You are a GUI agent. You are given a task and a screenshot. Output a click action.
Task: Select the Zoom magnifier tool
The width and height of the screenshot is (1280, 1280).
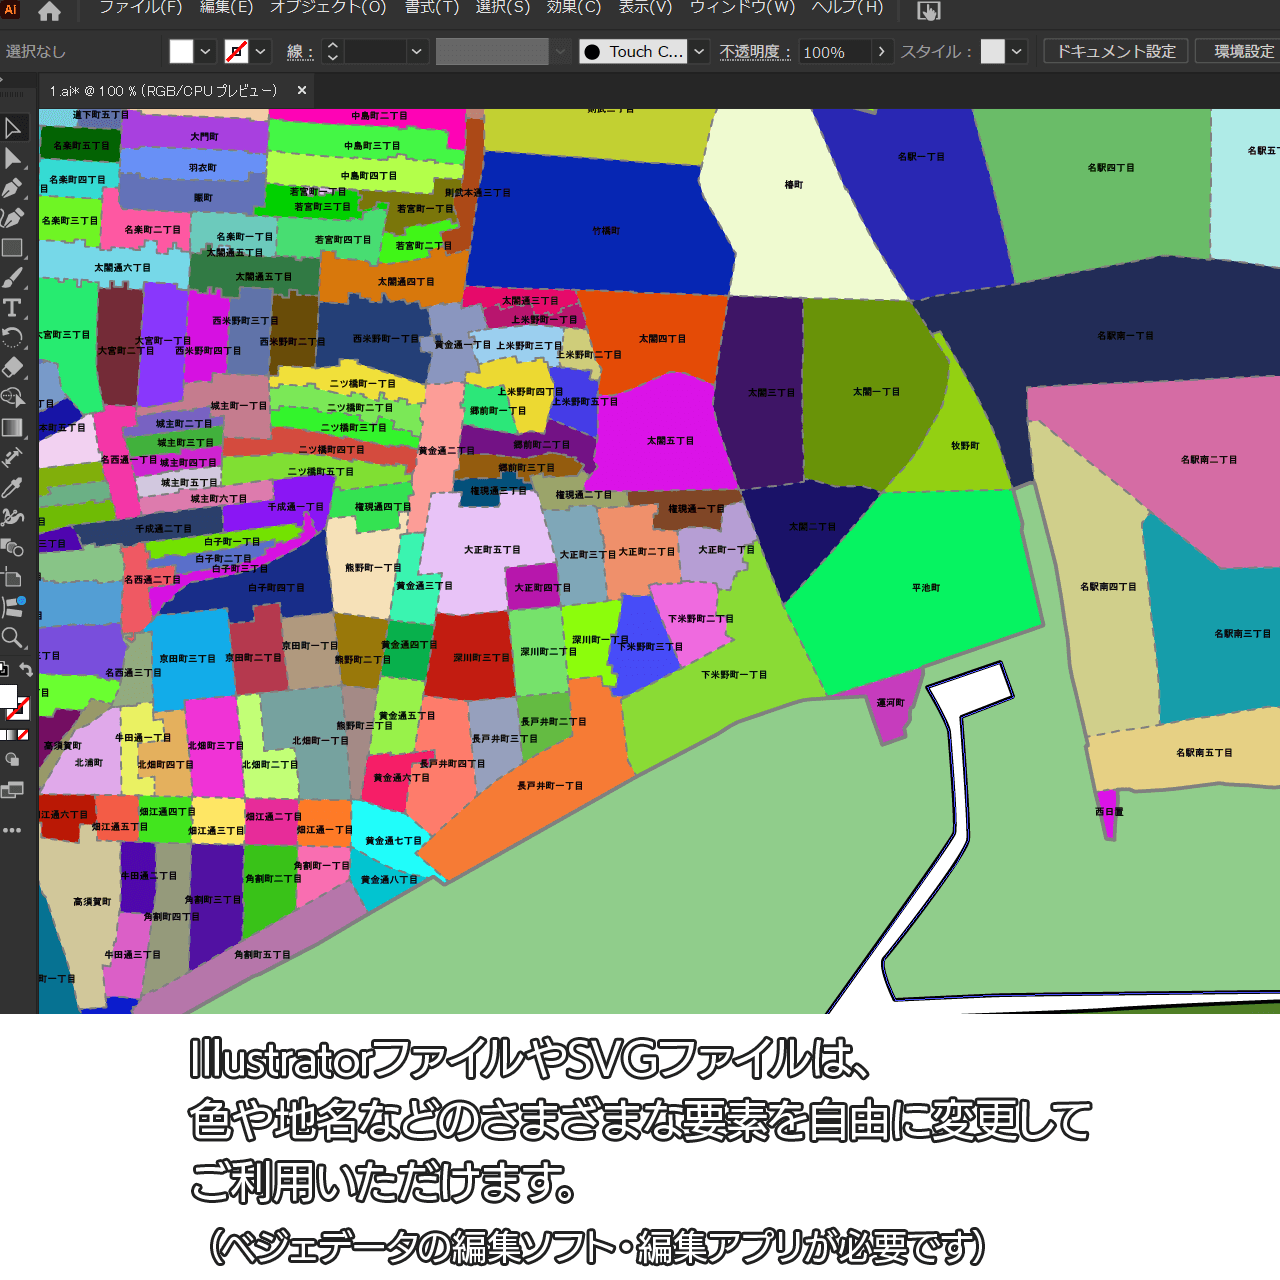13,637
